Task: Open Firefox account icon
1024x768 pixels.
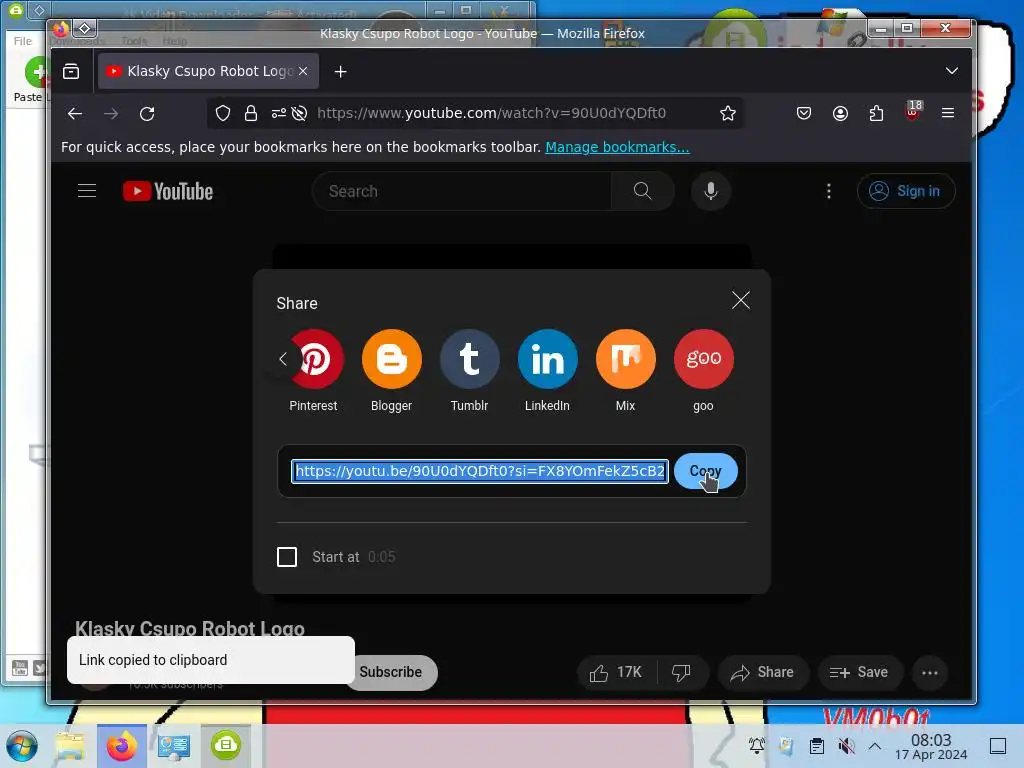Action: pyautogui.click(x=840, y=114)
